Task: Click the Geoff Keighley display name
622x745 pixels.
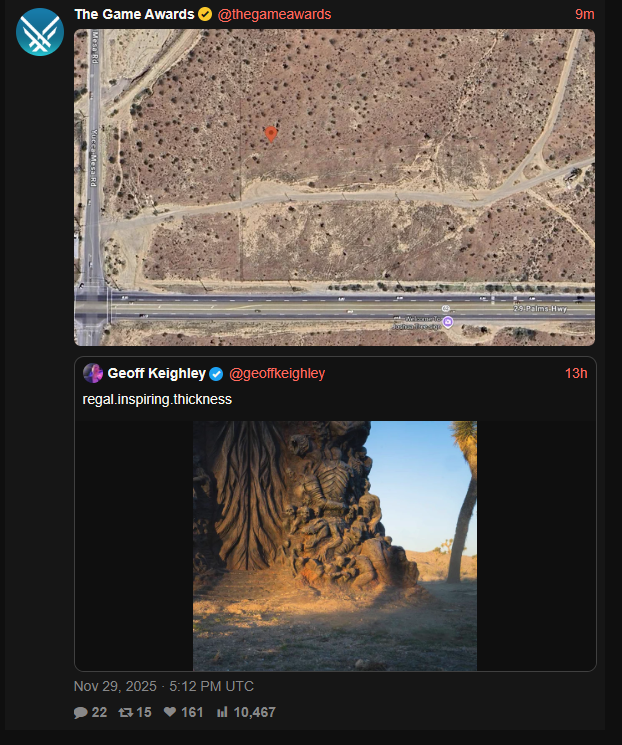Action: click(157, 373)
